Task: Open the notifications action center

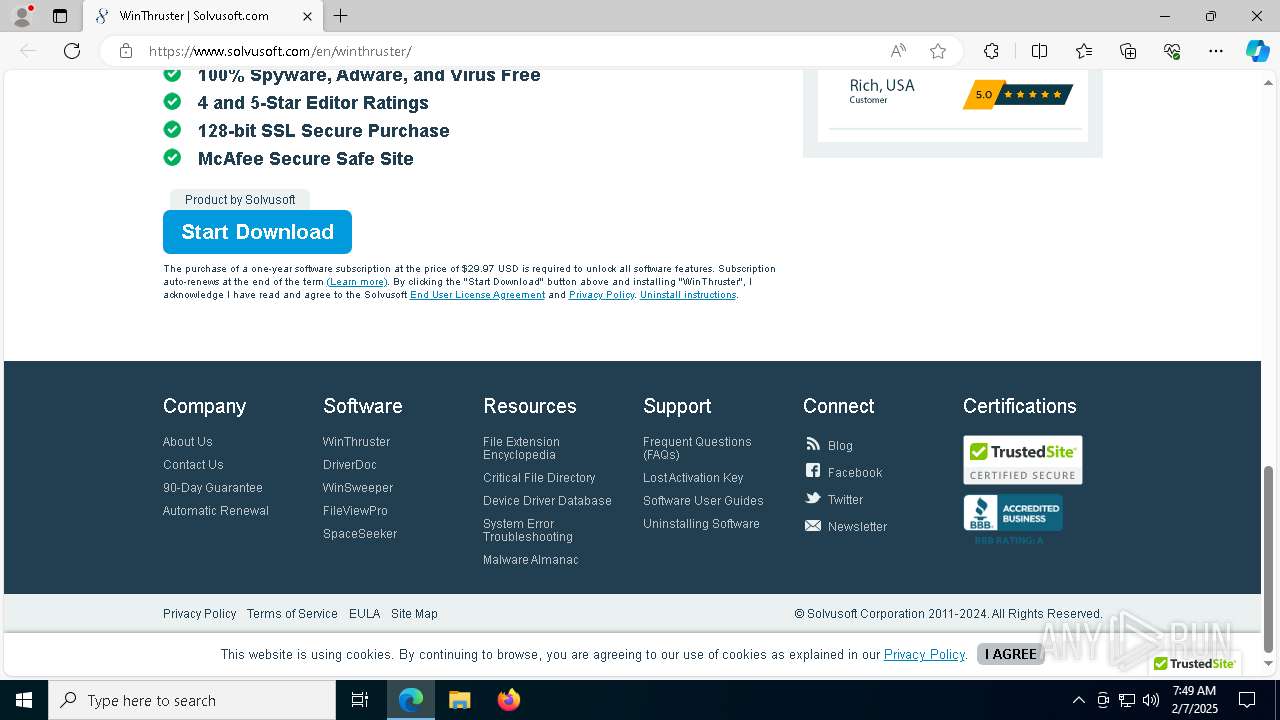Action: (x=1247, y=700)
